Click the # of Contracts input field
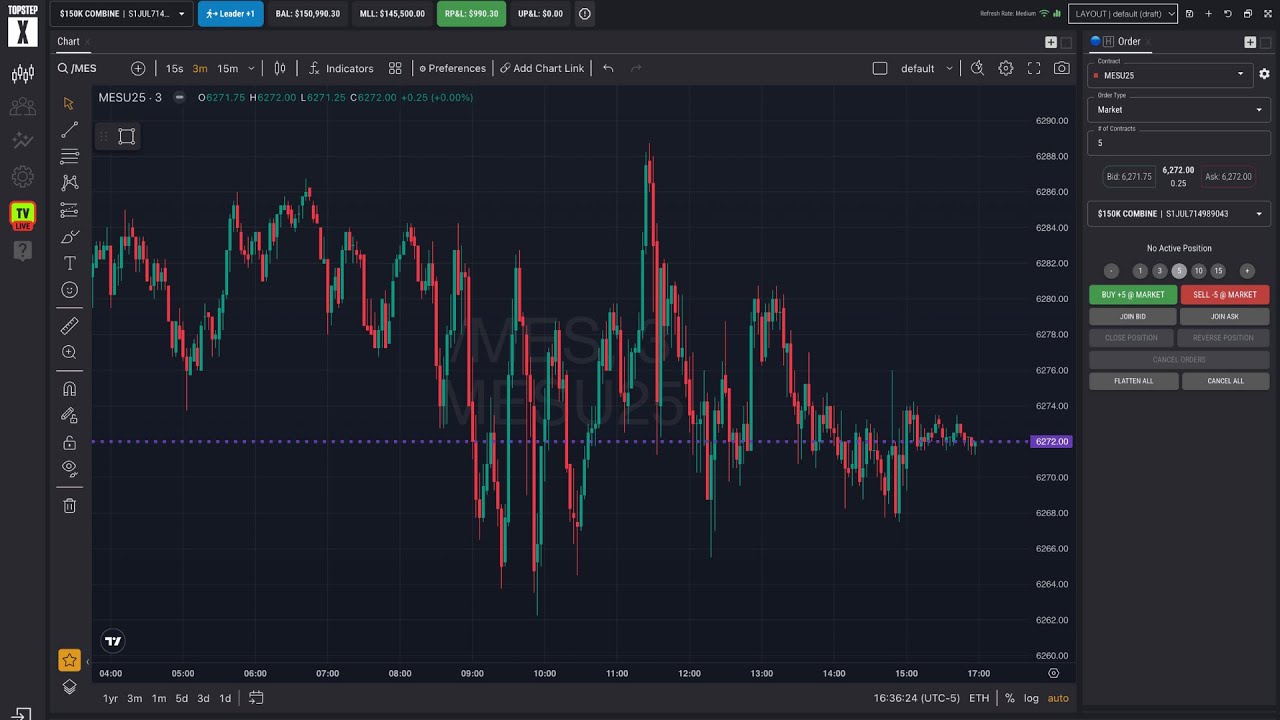 (x=1179, y=142)
